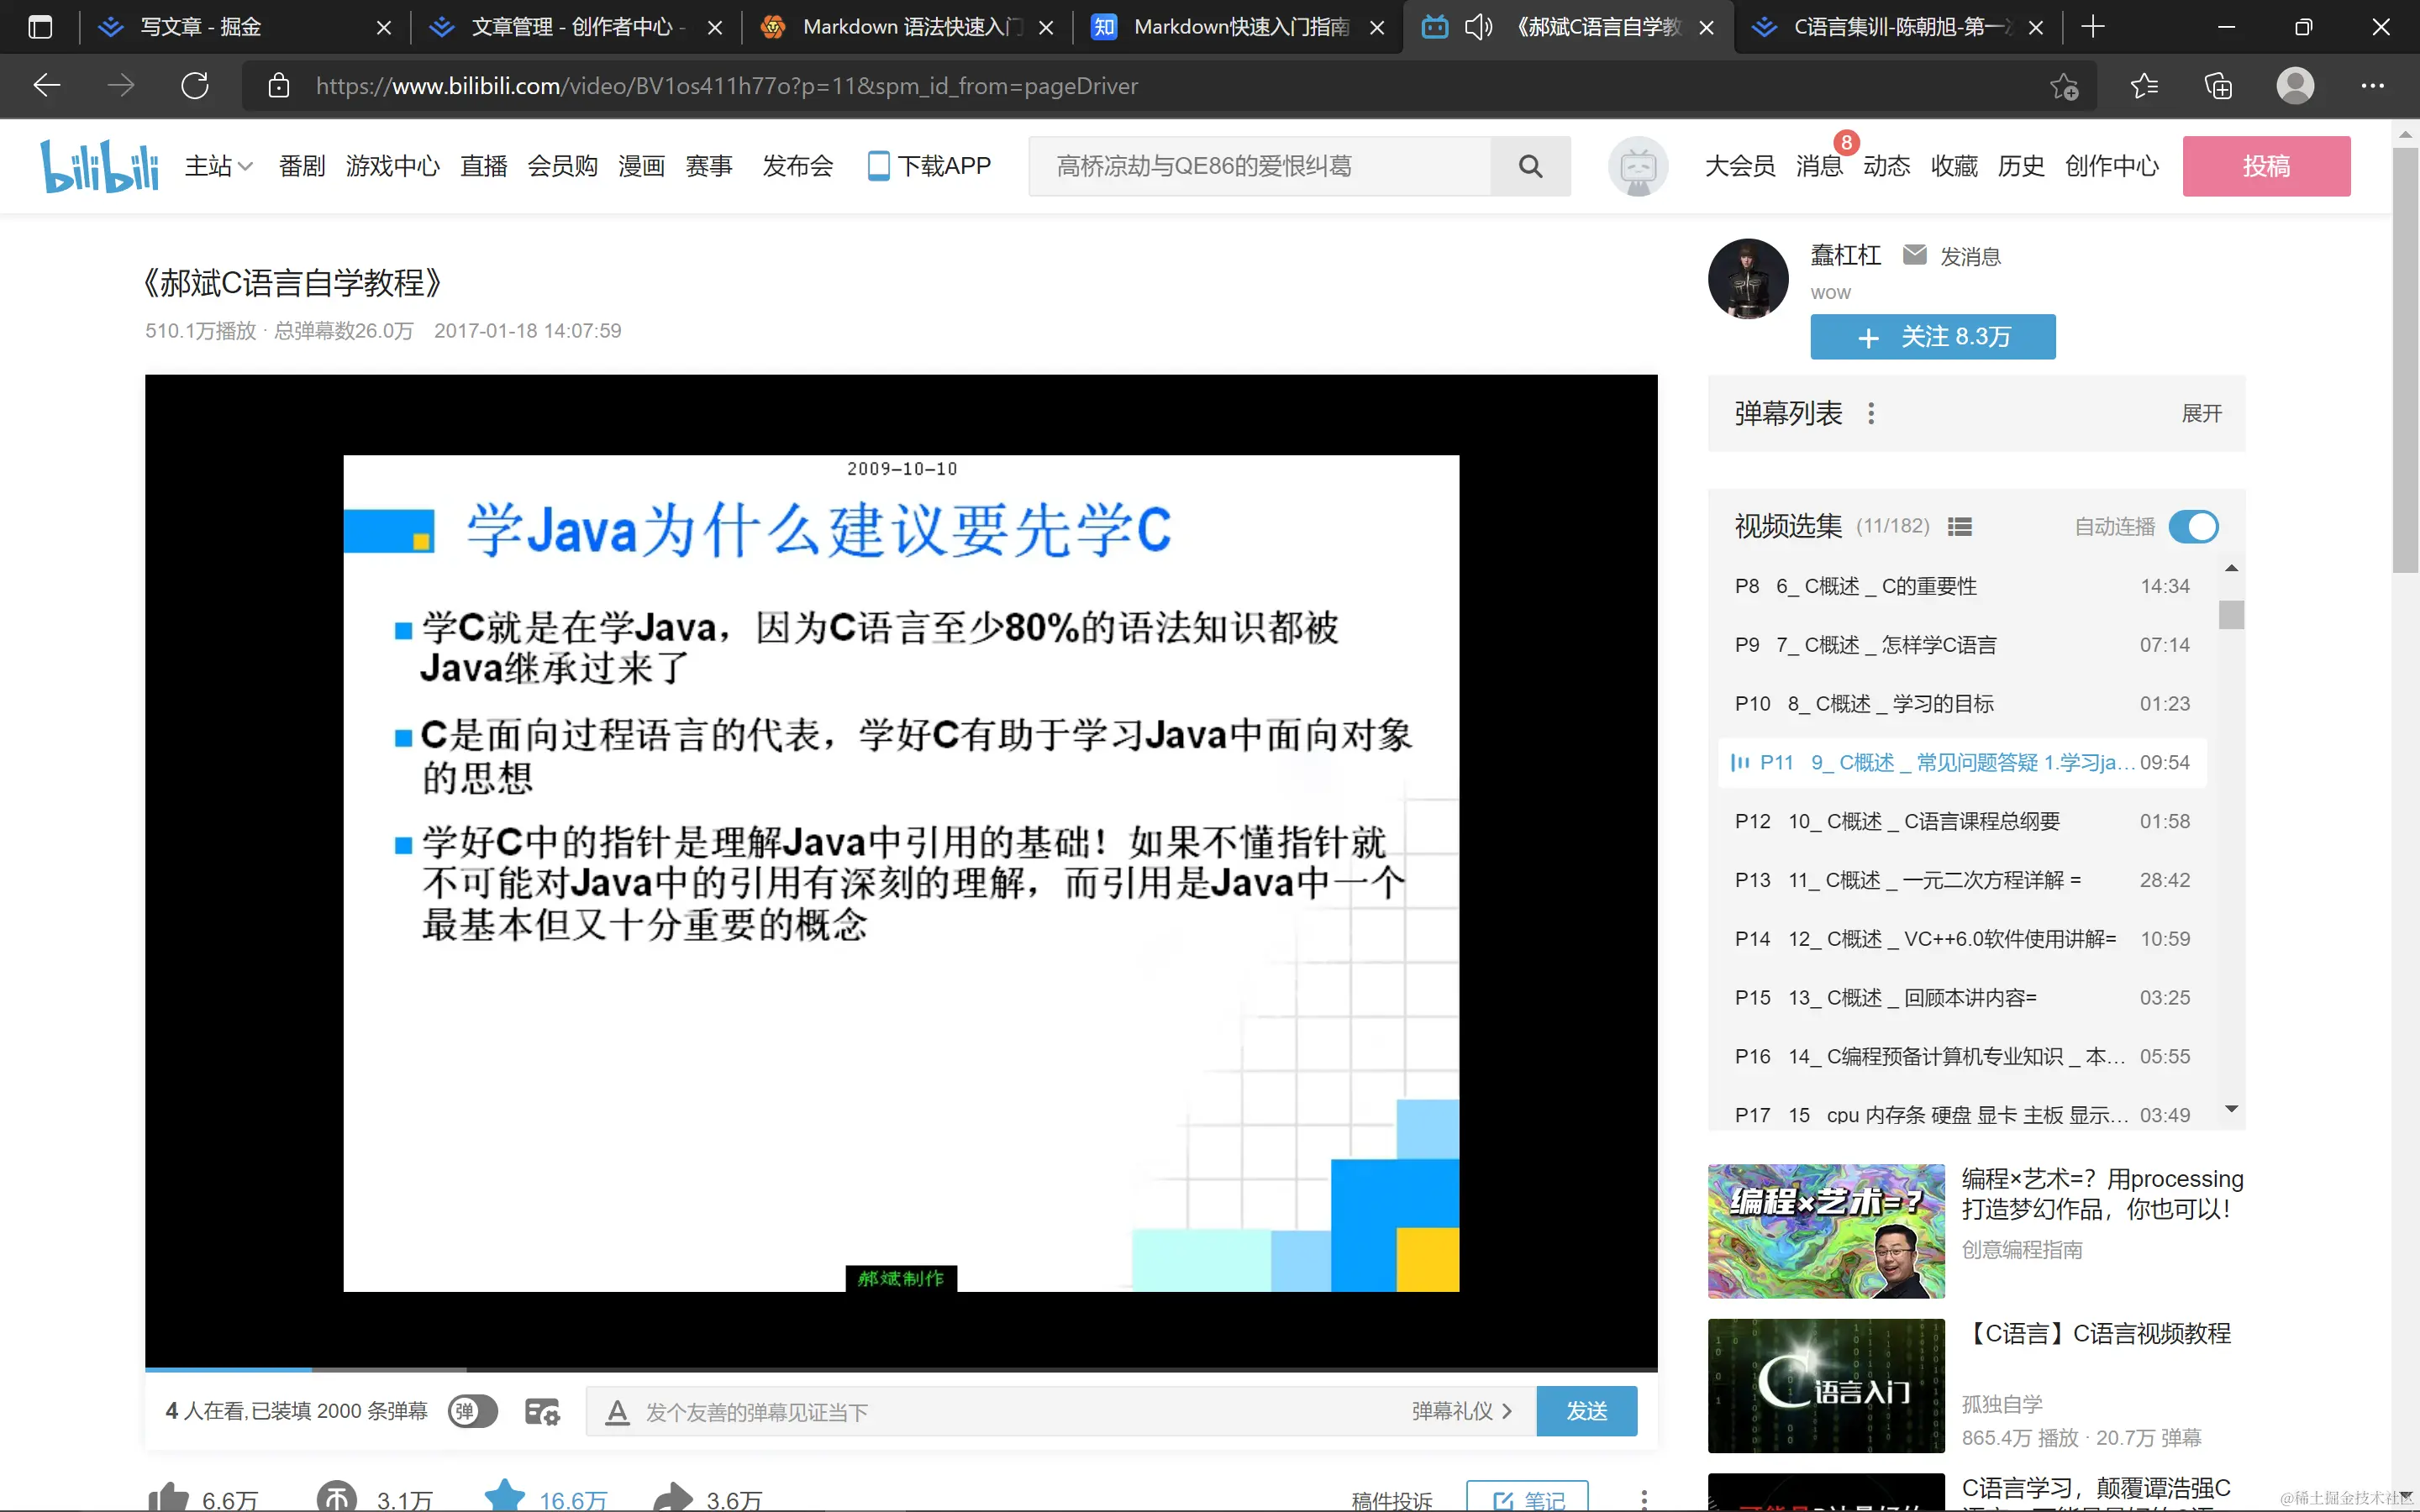
Task: Click the pink 投稿 button
Action: coord(2265,166)
